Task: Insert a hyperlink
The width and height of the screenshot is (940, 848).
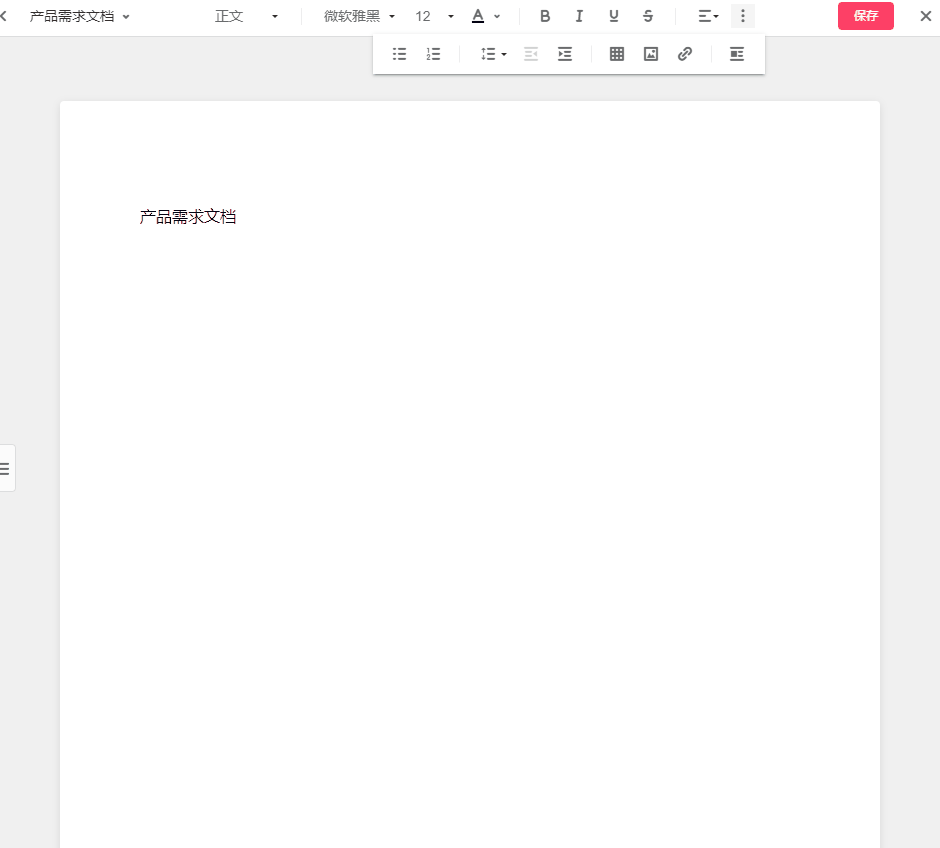Action: click(x=685, y=54)
